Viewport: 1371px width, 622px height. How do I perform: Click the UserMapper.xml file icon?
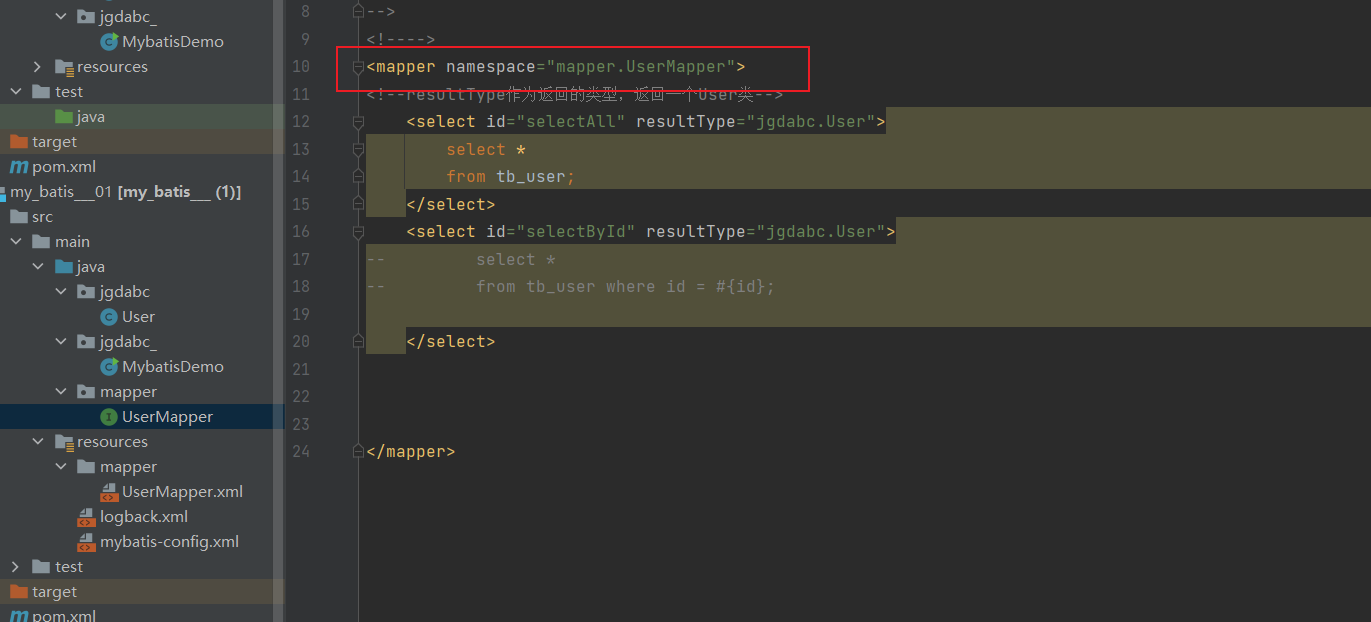click(109, 492)
